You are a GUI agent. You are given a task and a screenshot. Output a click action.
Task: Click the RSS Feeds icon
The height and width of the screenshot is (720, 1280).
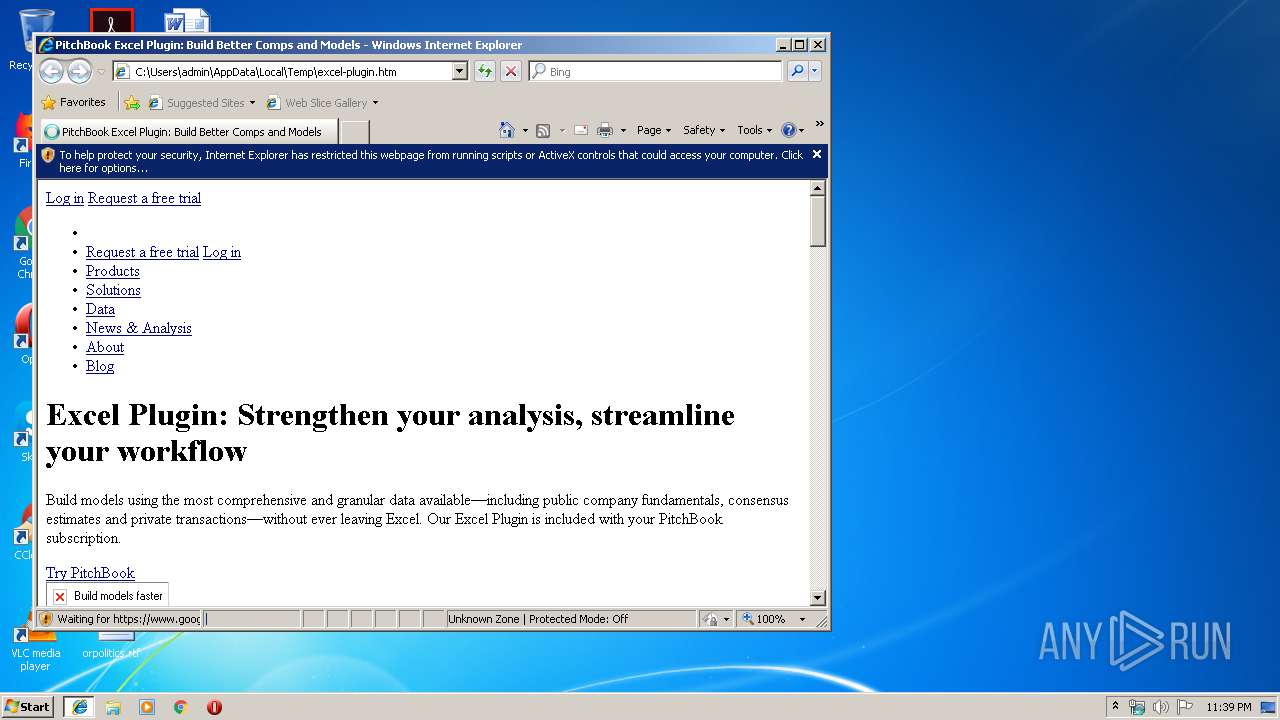tap(543, 130)
